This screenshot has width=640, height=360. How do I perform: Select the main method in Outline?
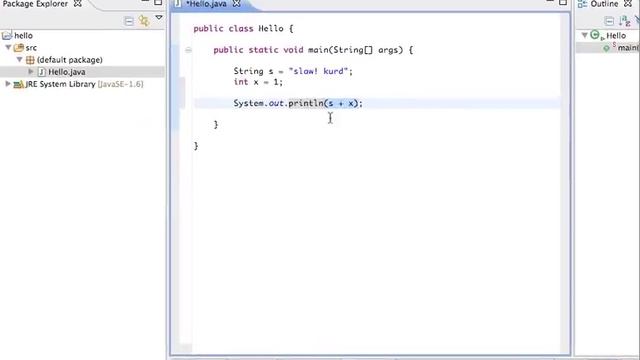click(628, 48)
